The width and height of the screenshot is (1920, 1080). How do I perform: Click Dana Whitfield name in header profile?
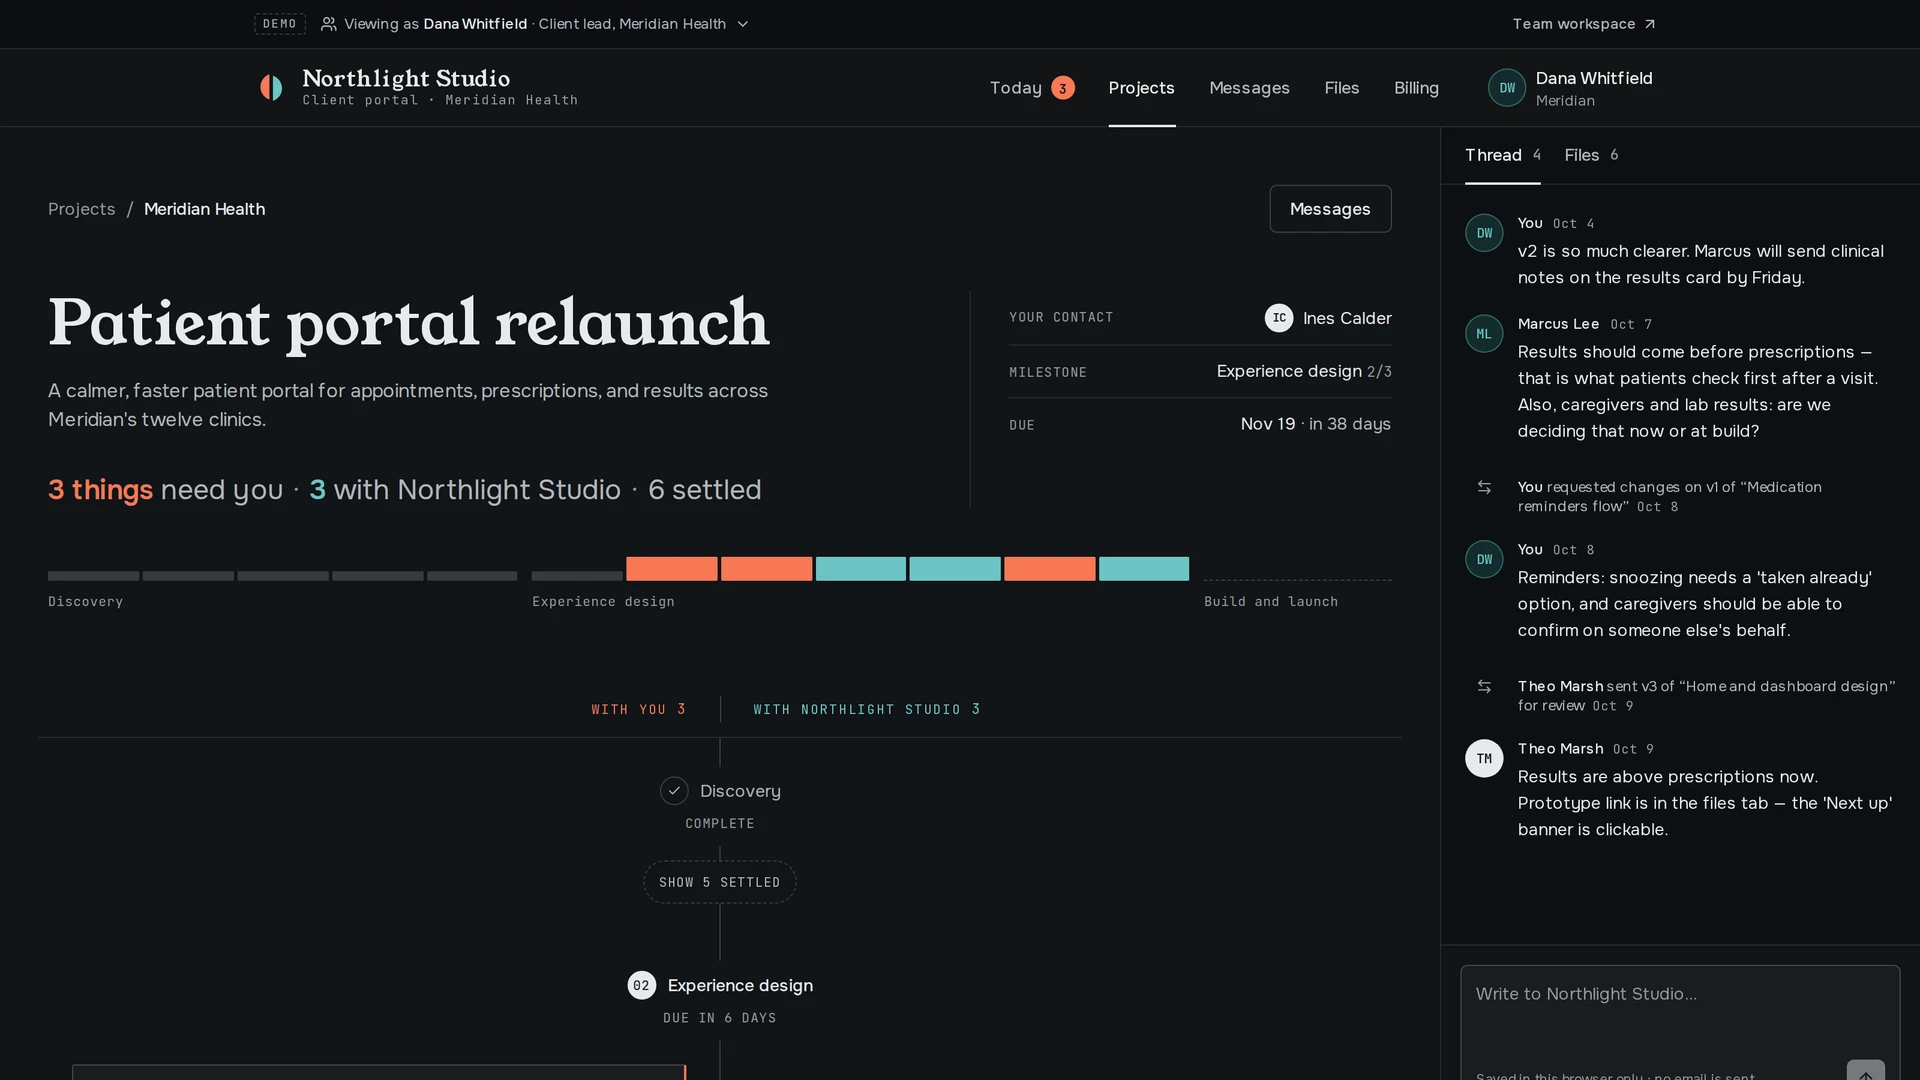tap(1593, 78)
